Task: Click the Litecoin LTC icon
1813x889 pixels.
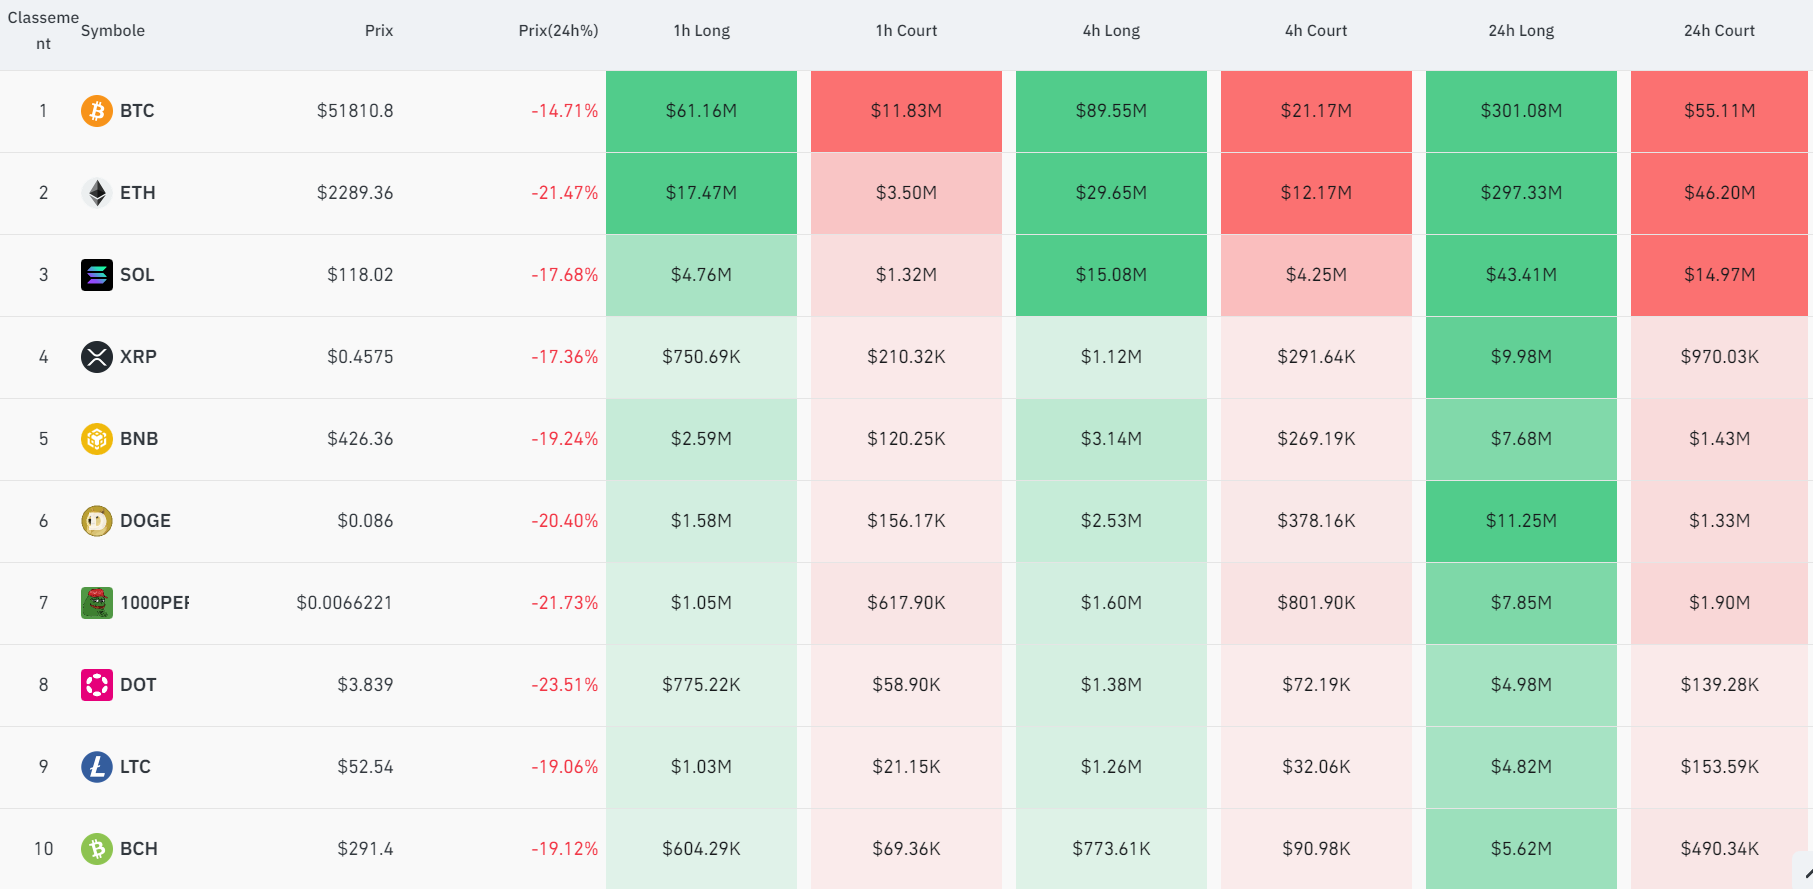Action: pos(97,767)
